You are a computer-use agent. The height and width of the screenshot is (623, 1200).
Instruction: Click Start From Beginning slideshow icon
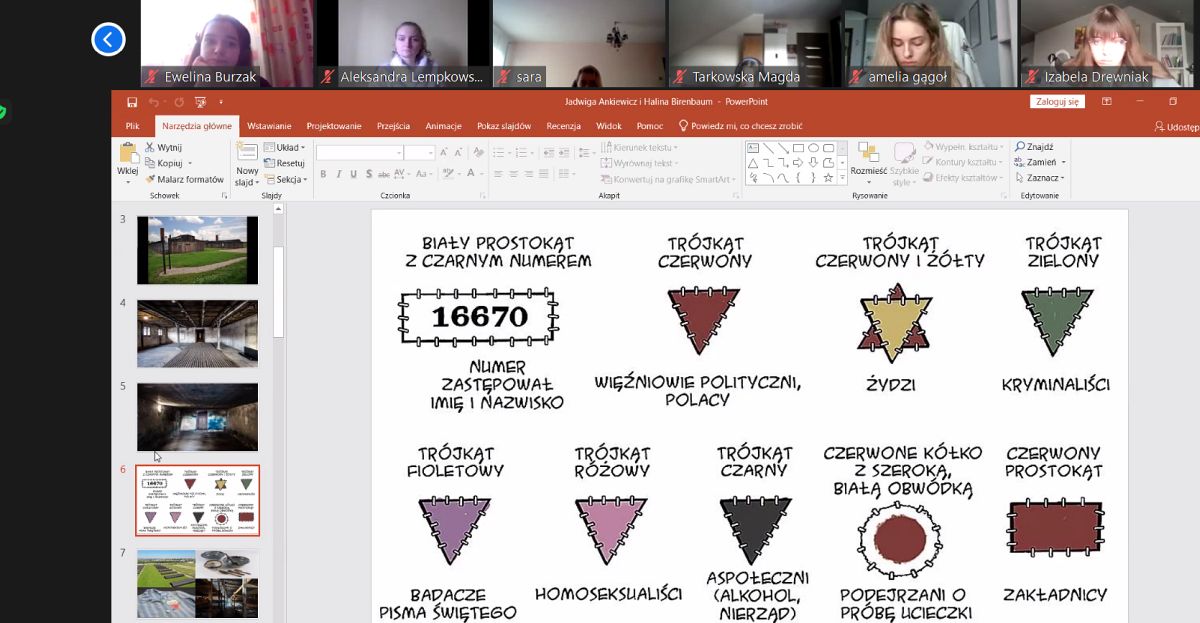(x=200, y=102)
